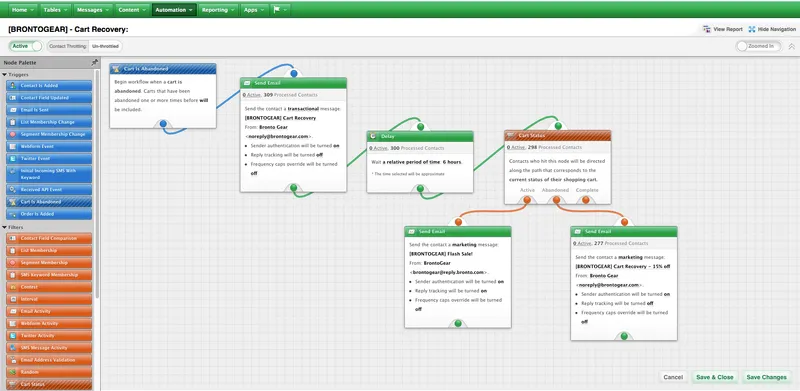Open the flag dropdown menu
Image resolution: width=800 pixels, height=391 pixels.
tap(280, 10)
